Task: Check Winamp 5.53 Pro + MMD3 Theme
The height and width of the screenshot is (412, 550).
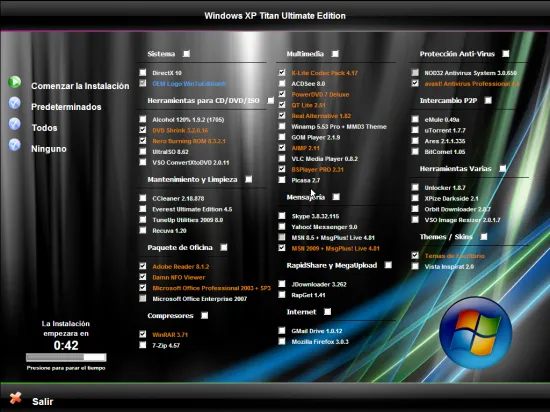Action: 282,126
